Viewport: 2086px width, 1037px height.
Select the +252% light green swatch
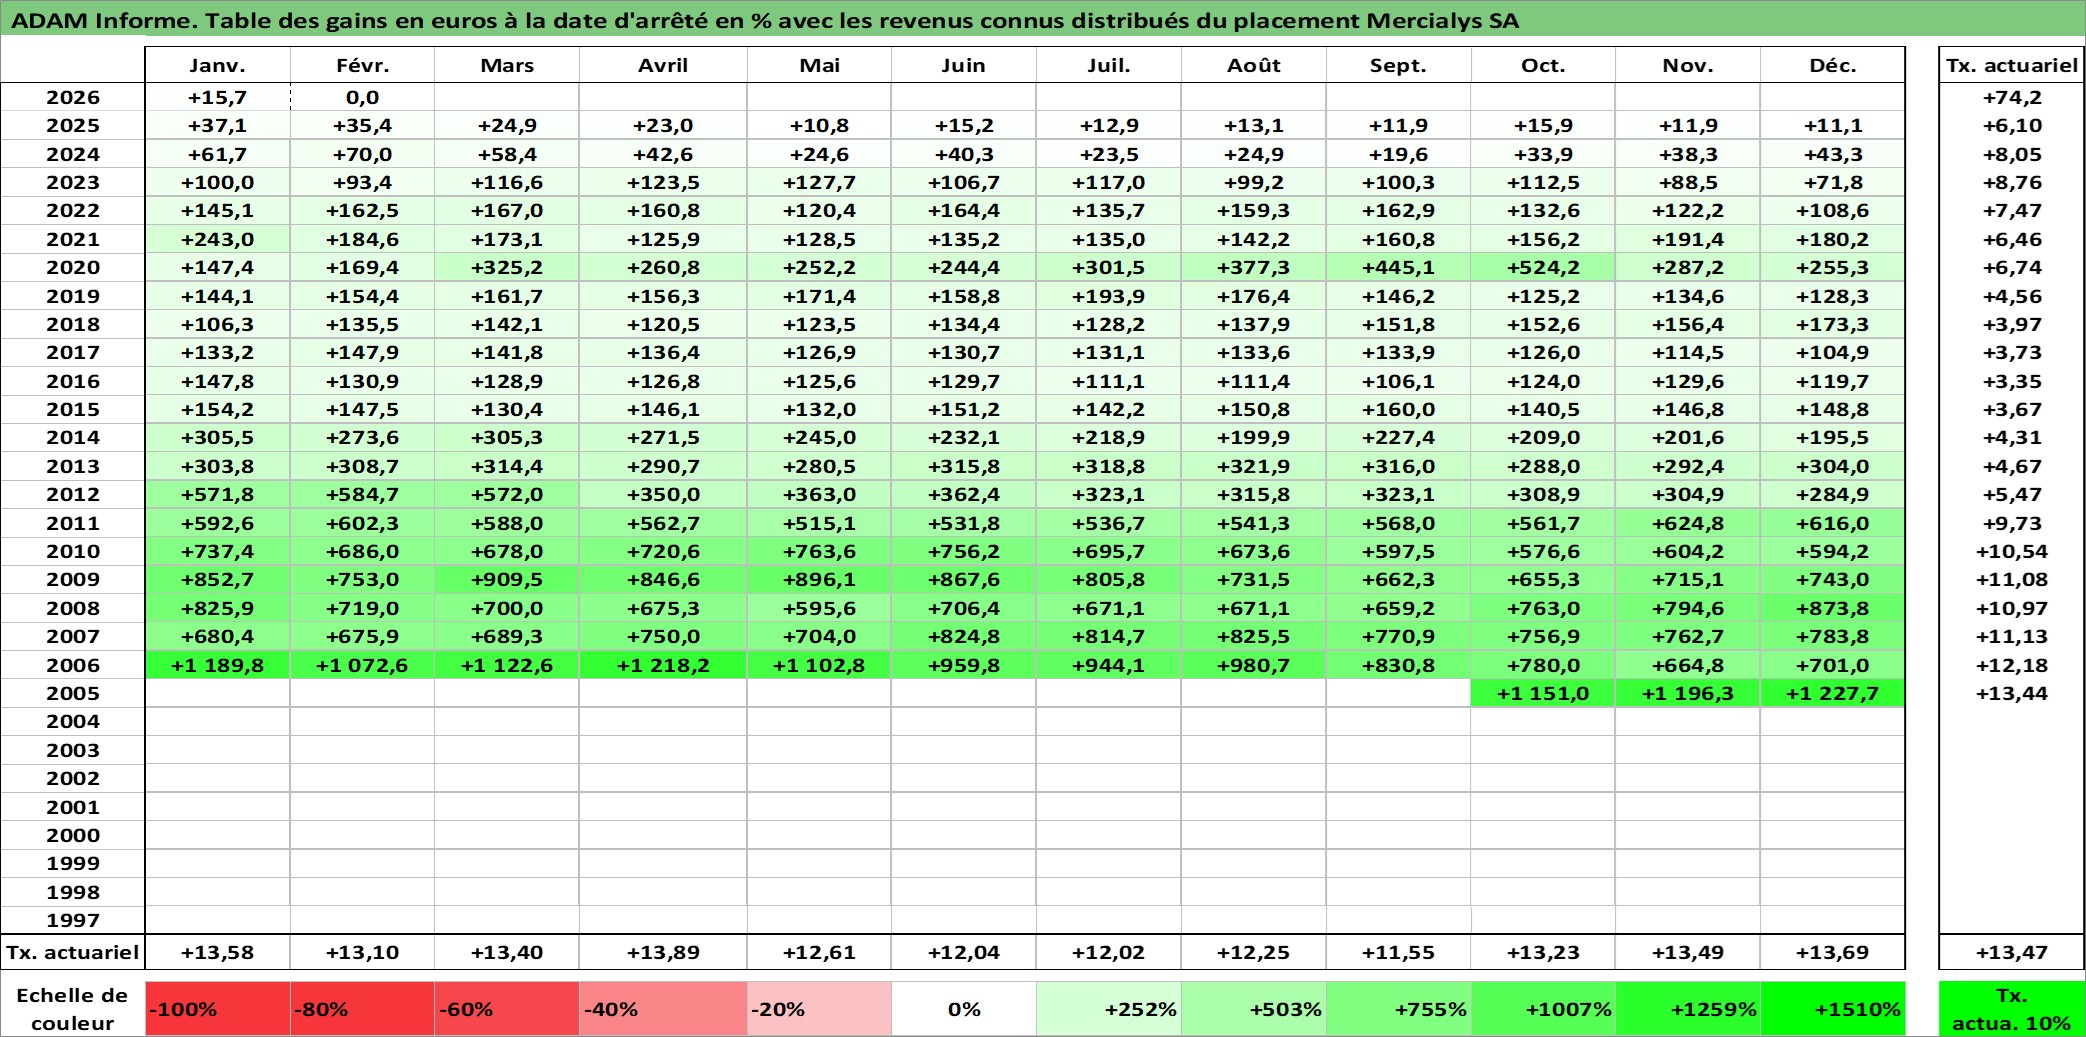(x=1109, y=1009)
